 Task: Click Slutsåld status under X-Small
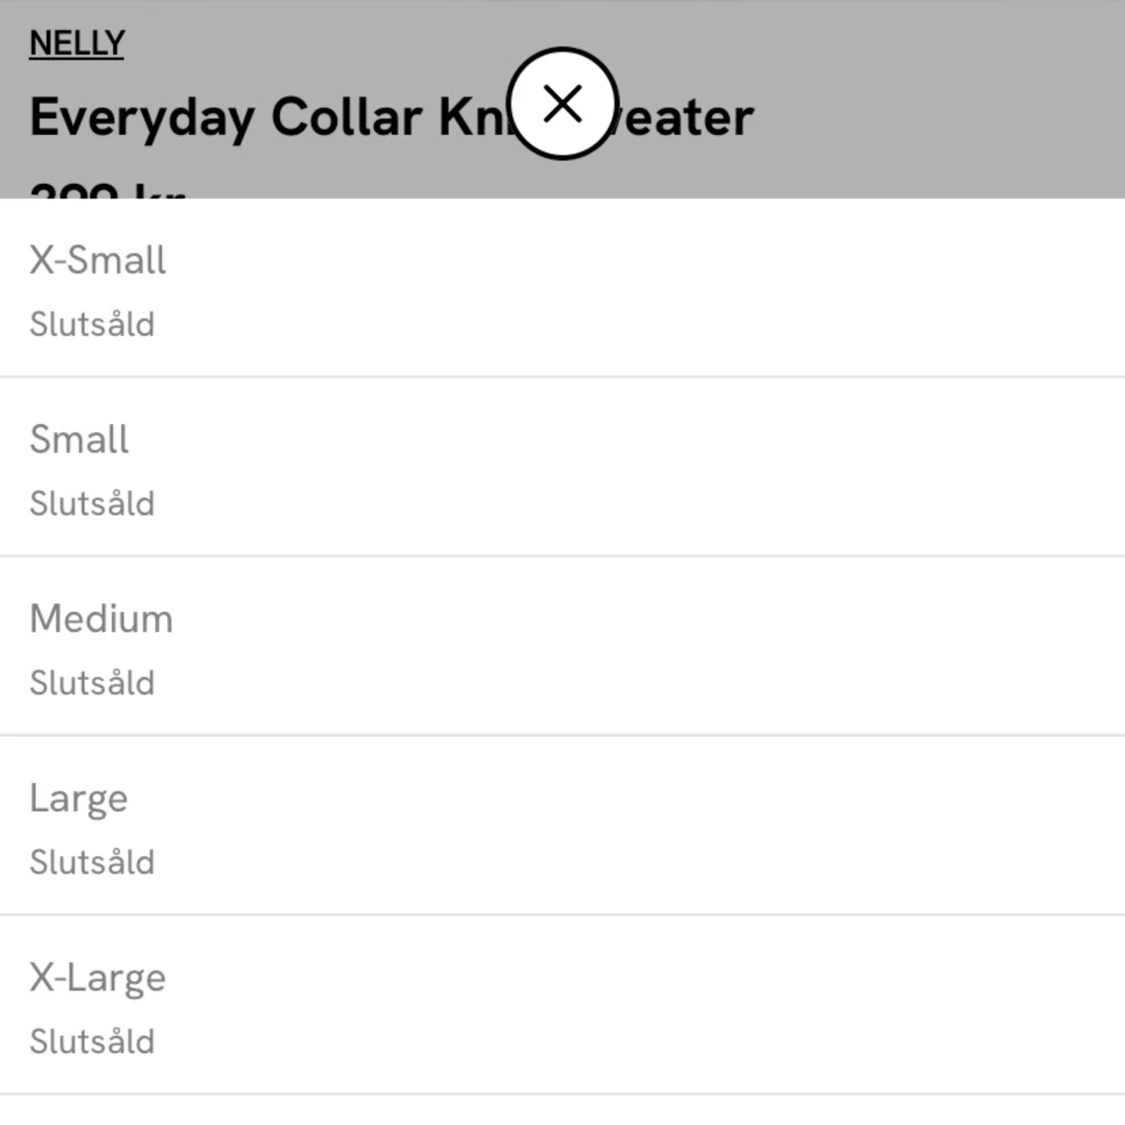(92, 324)
